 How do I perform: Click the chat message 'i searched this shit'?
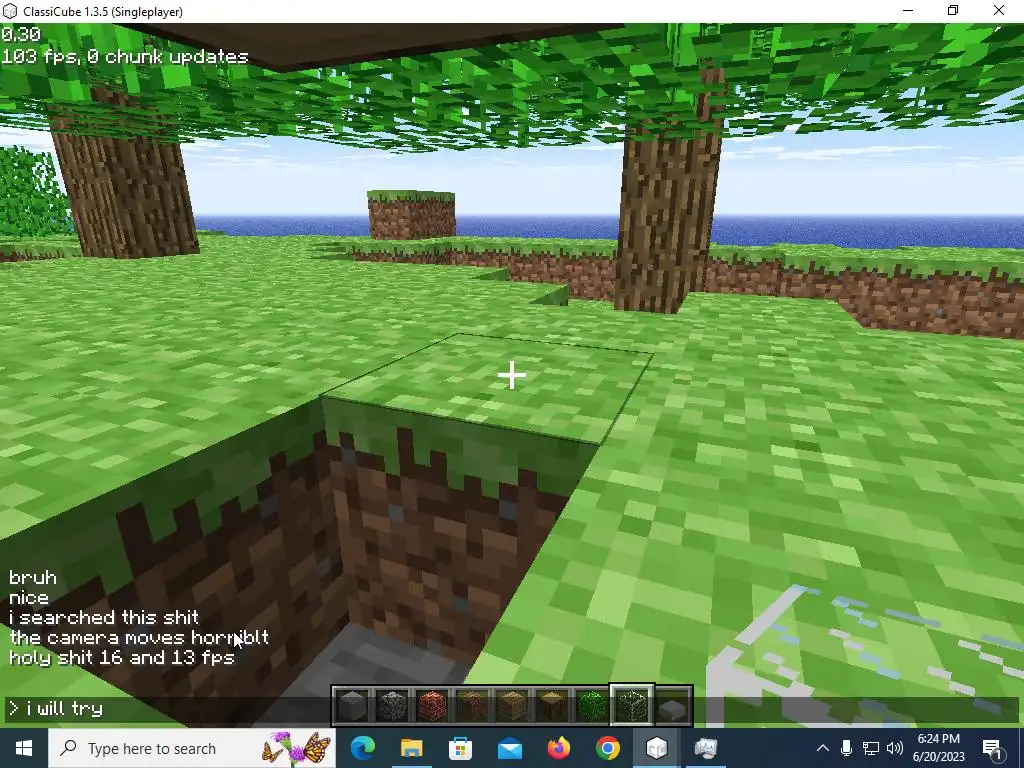pos(104,617)
